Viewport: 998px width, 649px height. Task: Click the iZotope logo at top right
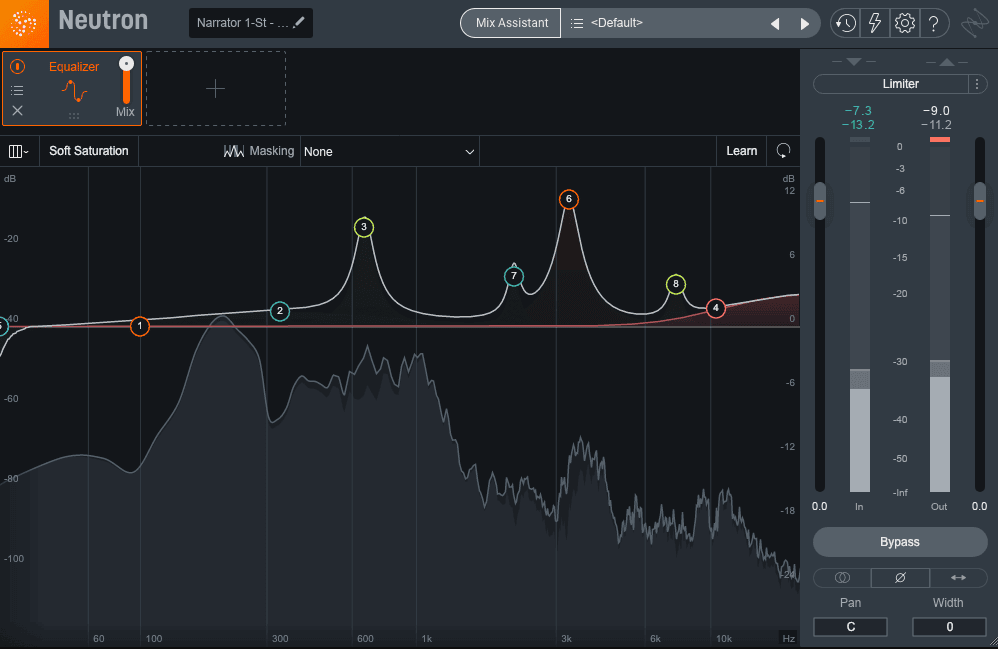[974, 24]
